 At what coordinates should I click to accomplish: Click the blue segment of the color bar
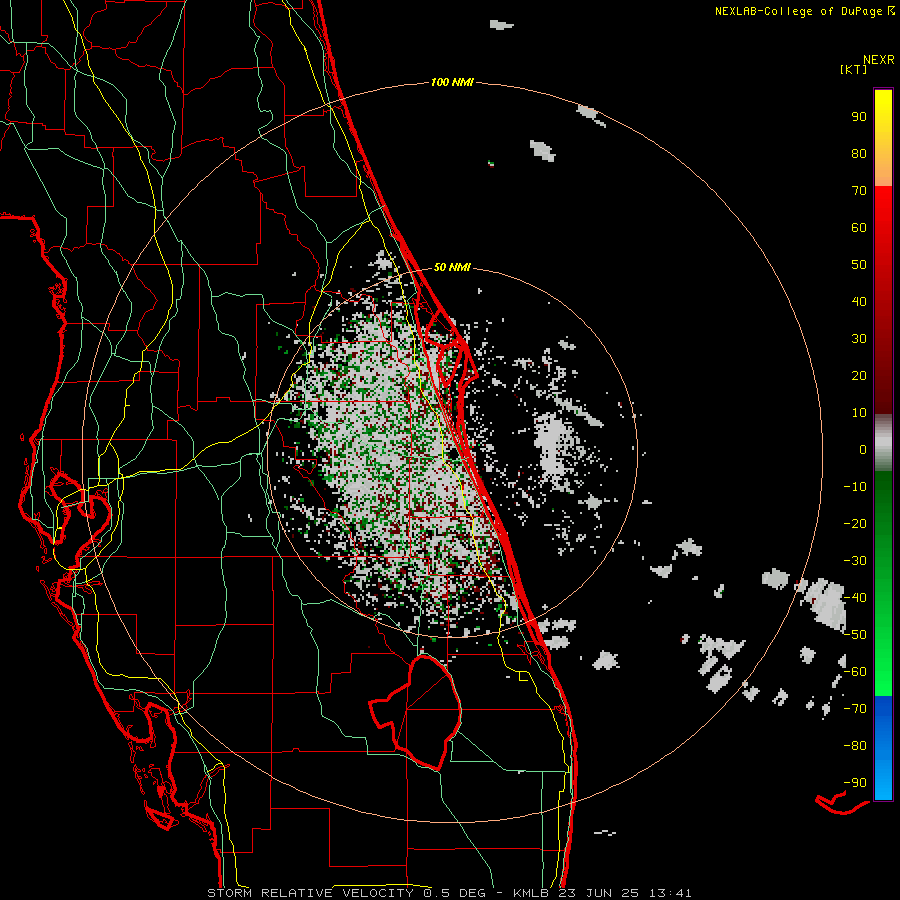point(883,748)
